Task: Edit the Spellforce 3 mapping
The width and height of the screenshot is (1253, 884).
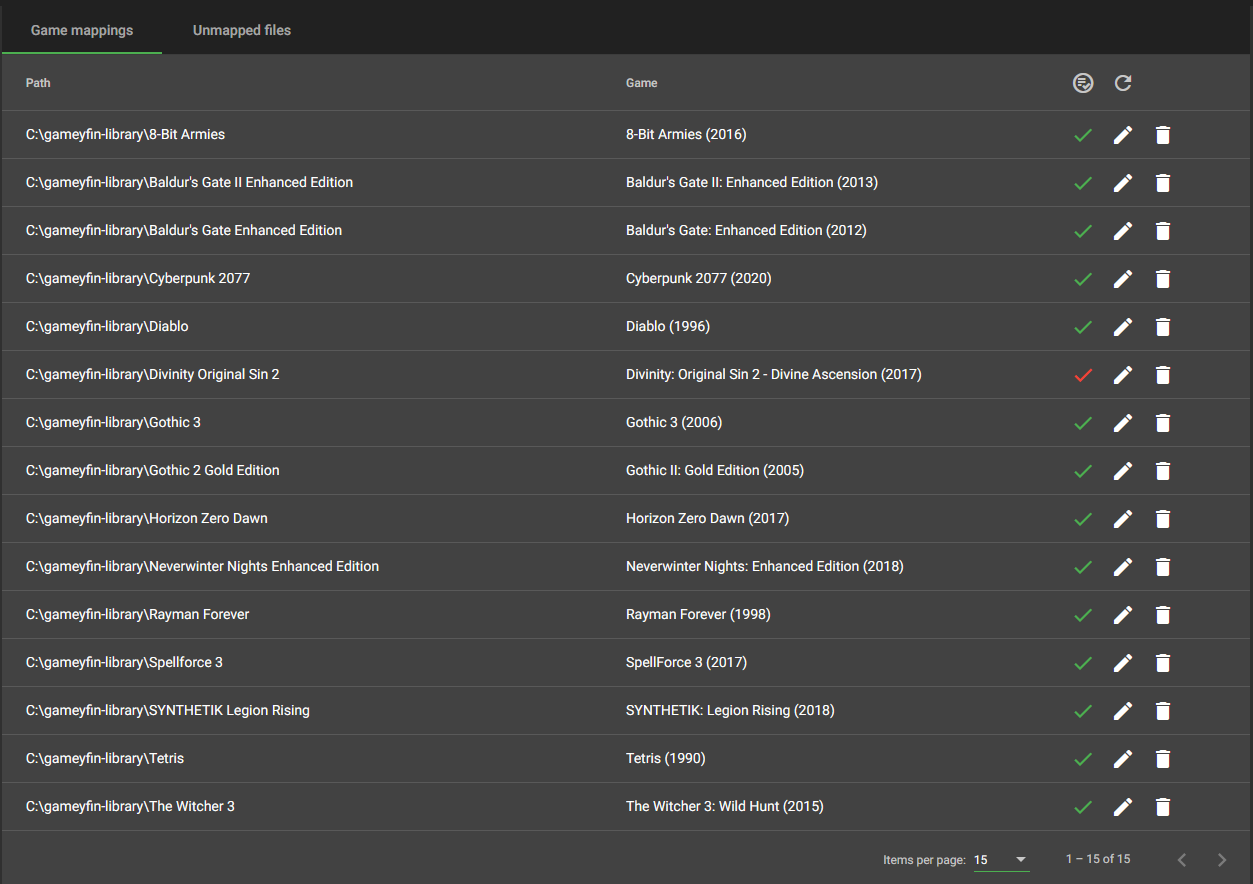Action: tap(1123, 663)
